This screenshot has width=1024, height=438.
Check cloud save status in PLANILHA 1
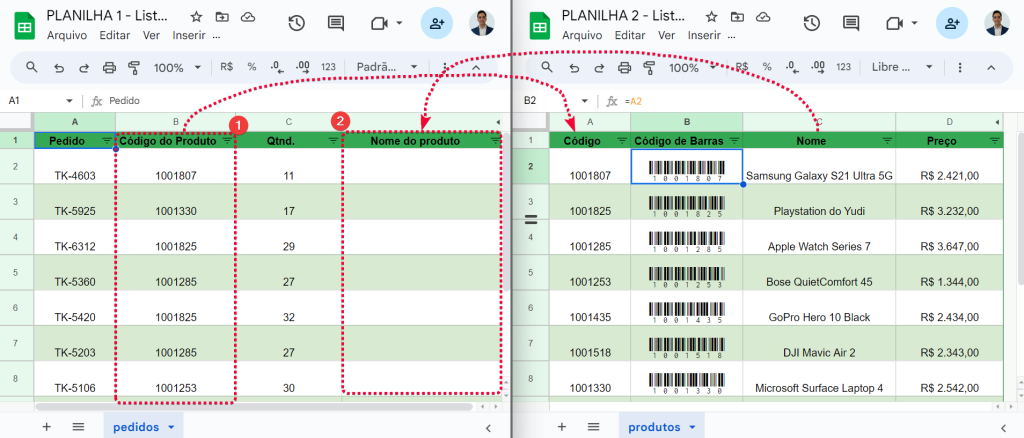[x=248, y=17]
